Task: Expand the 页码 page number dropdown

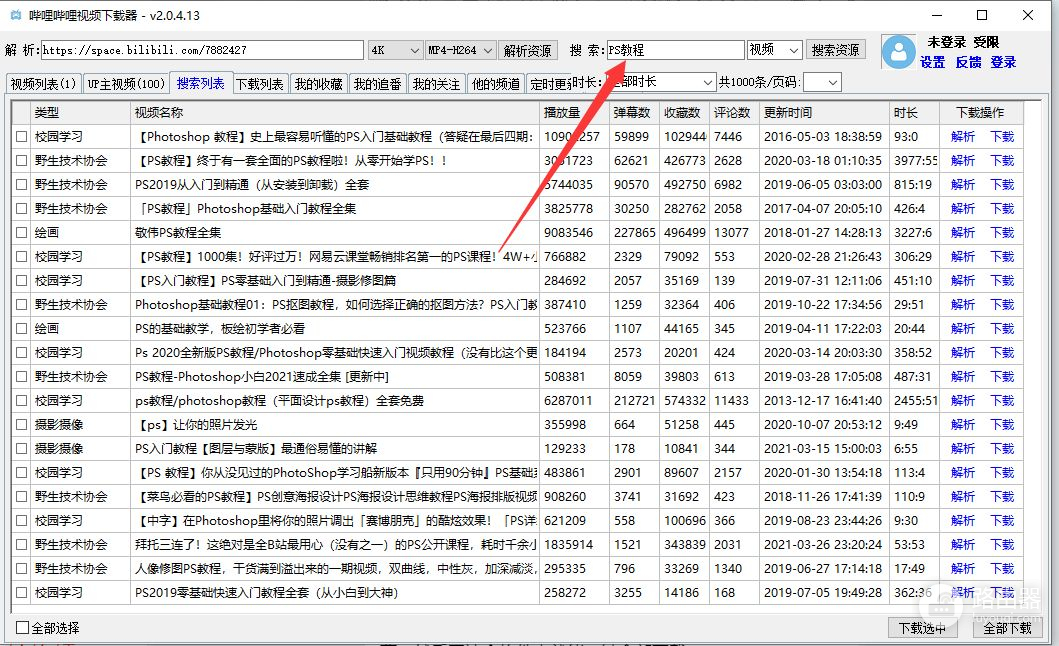Action: pyautogui.click(x=822, y=82)
